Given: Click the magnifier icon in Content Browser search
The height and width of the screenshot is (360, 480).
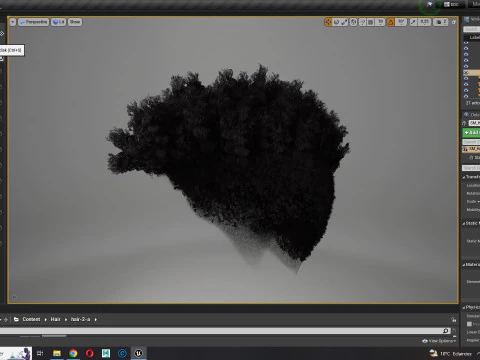Looking at the screenshot, I should [446, 331].
